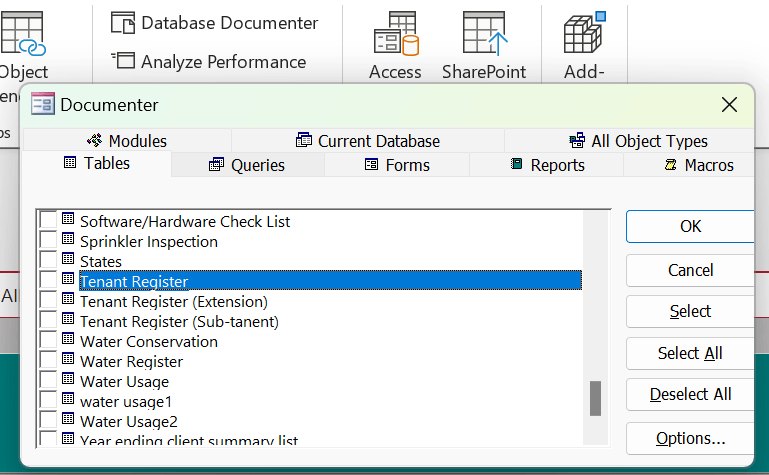Click table icon beside Tenant Register (Extension)
The width and height of the screenshot is (769, 475).
point(68,299)
